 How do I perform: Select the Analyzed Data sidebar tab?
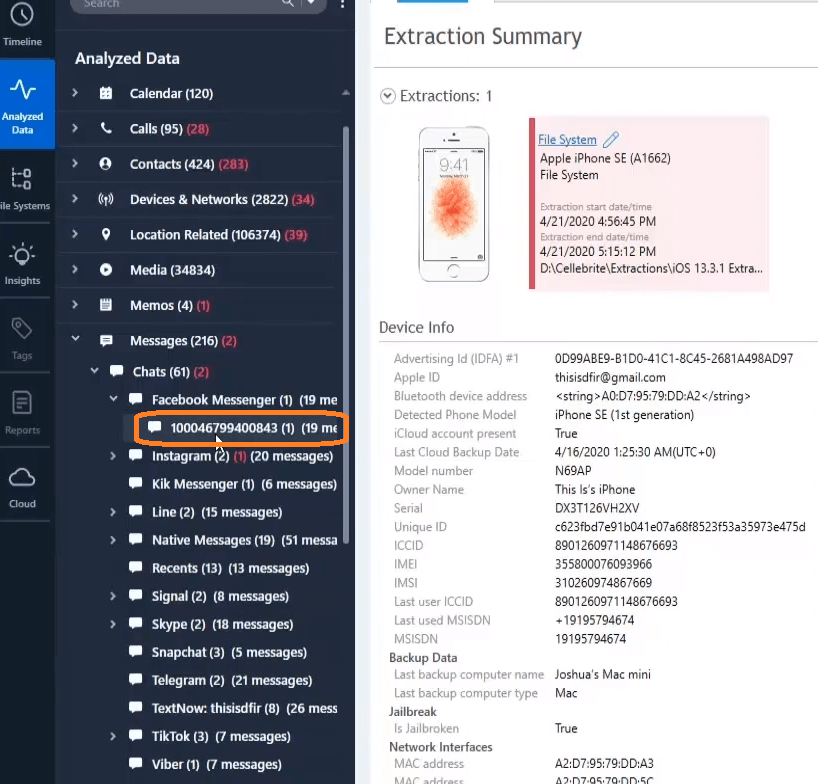[x=27, y=104]
